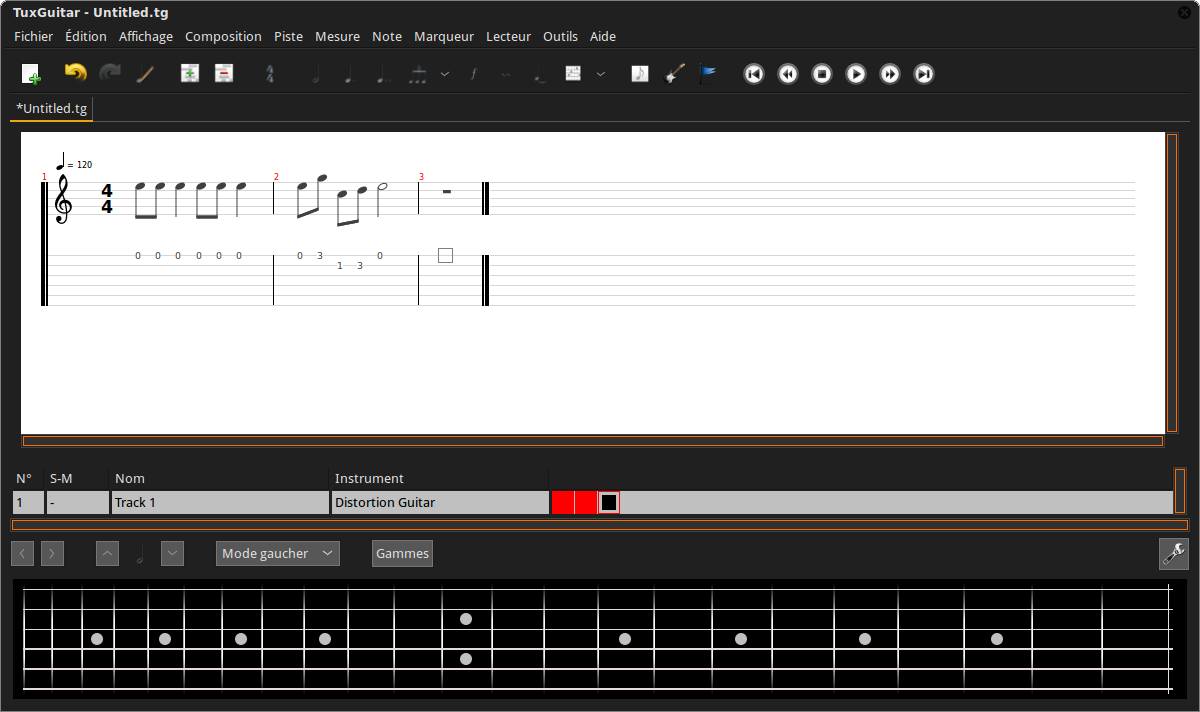This screenshot has height=712, width=1200.
Task: Open the tuplet division dropdown arrow
Action: pos(445,74)
